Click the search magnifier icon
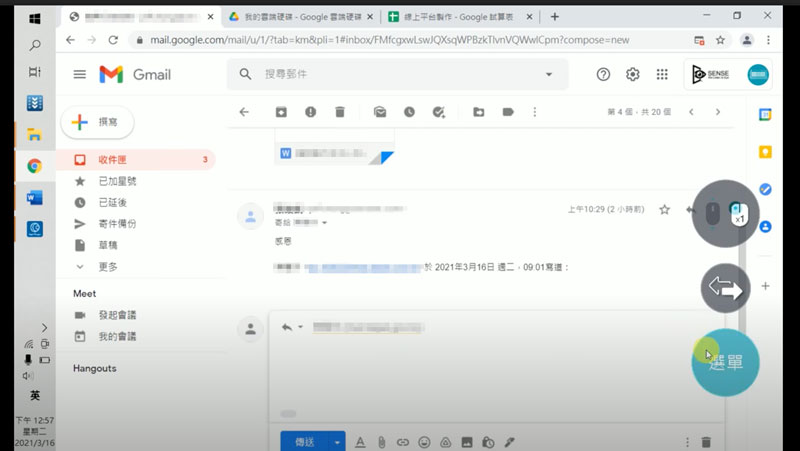800x451 pixels. 245,74
